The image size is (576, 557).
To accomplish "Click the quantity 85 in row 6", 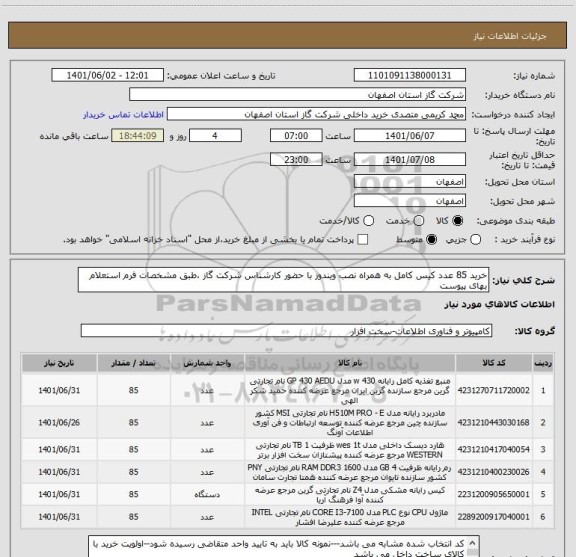I will click(x=133, y=517).
